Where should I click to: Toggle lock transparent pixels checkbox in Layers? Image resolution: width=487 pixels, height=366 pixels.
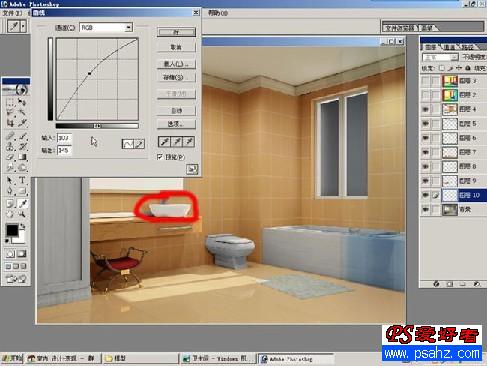point(442,68)
